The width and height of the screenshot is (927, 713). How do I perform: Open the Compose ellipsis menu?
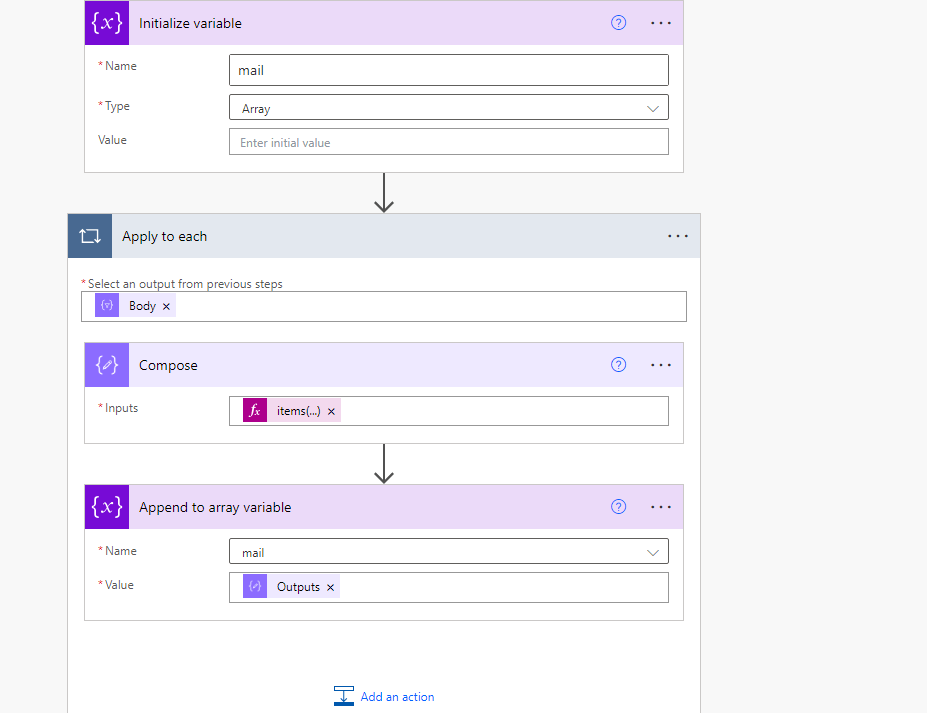(660, 365)
